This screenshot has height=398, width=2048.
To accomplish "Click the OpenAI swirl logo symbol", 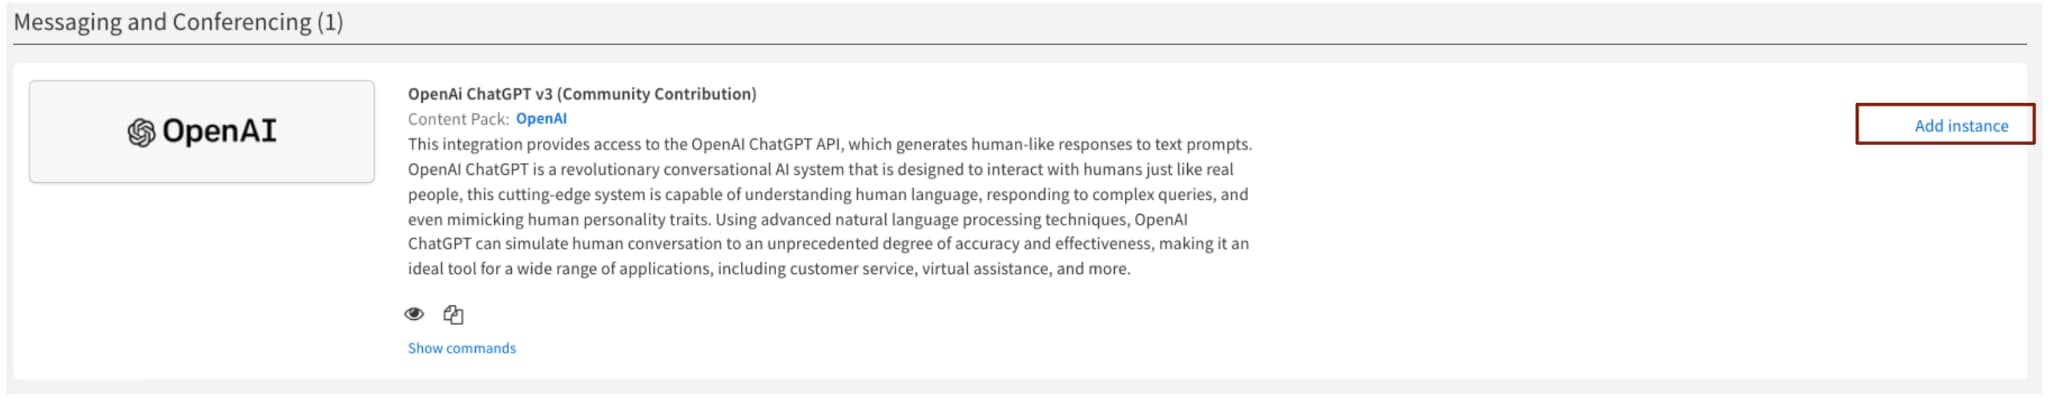I will click(x=141, y=132).
